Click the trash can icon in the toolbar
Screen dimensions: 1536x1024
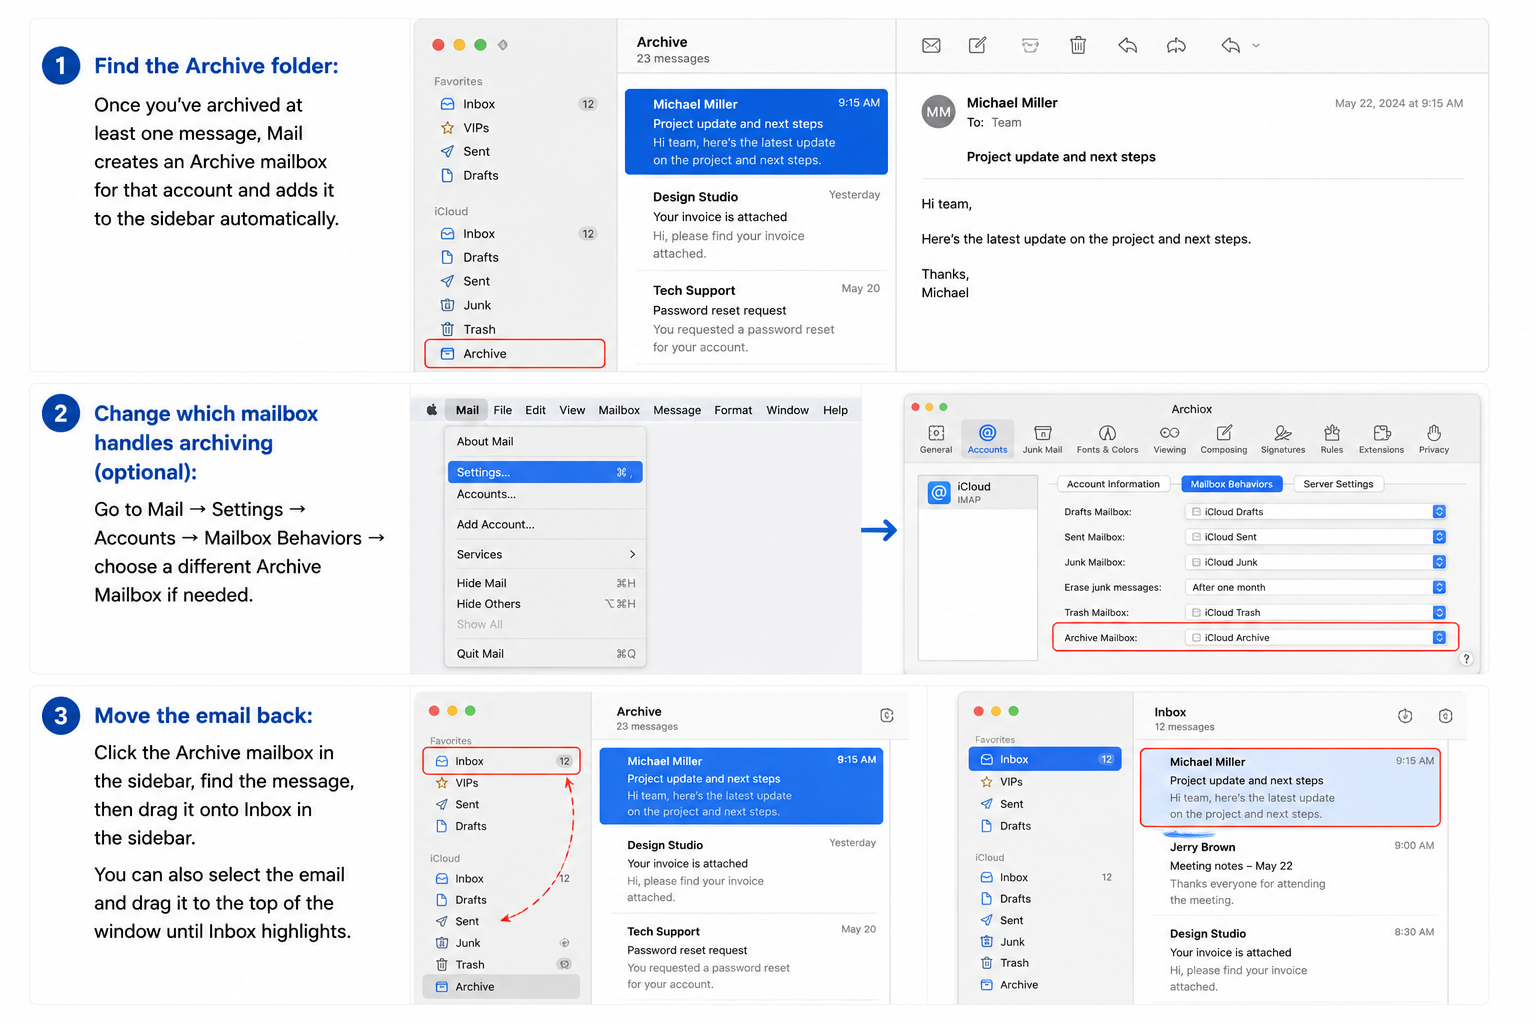tap(1078, 45)
